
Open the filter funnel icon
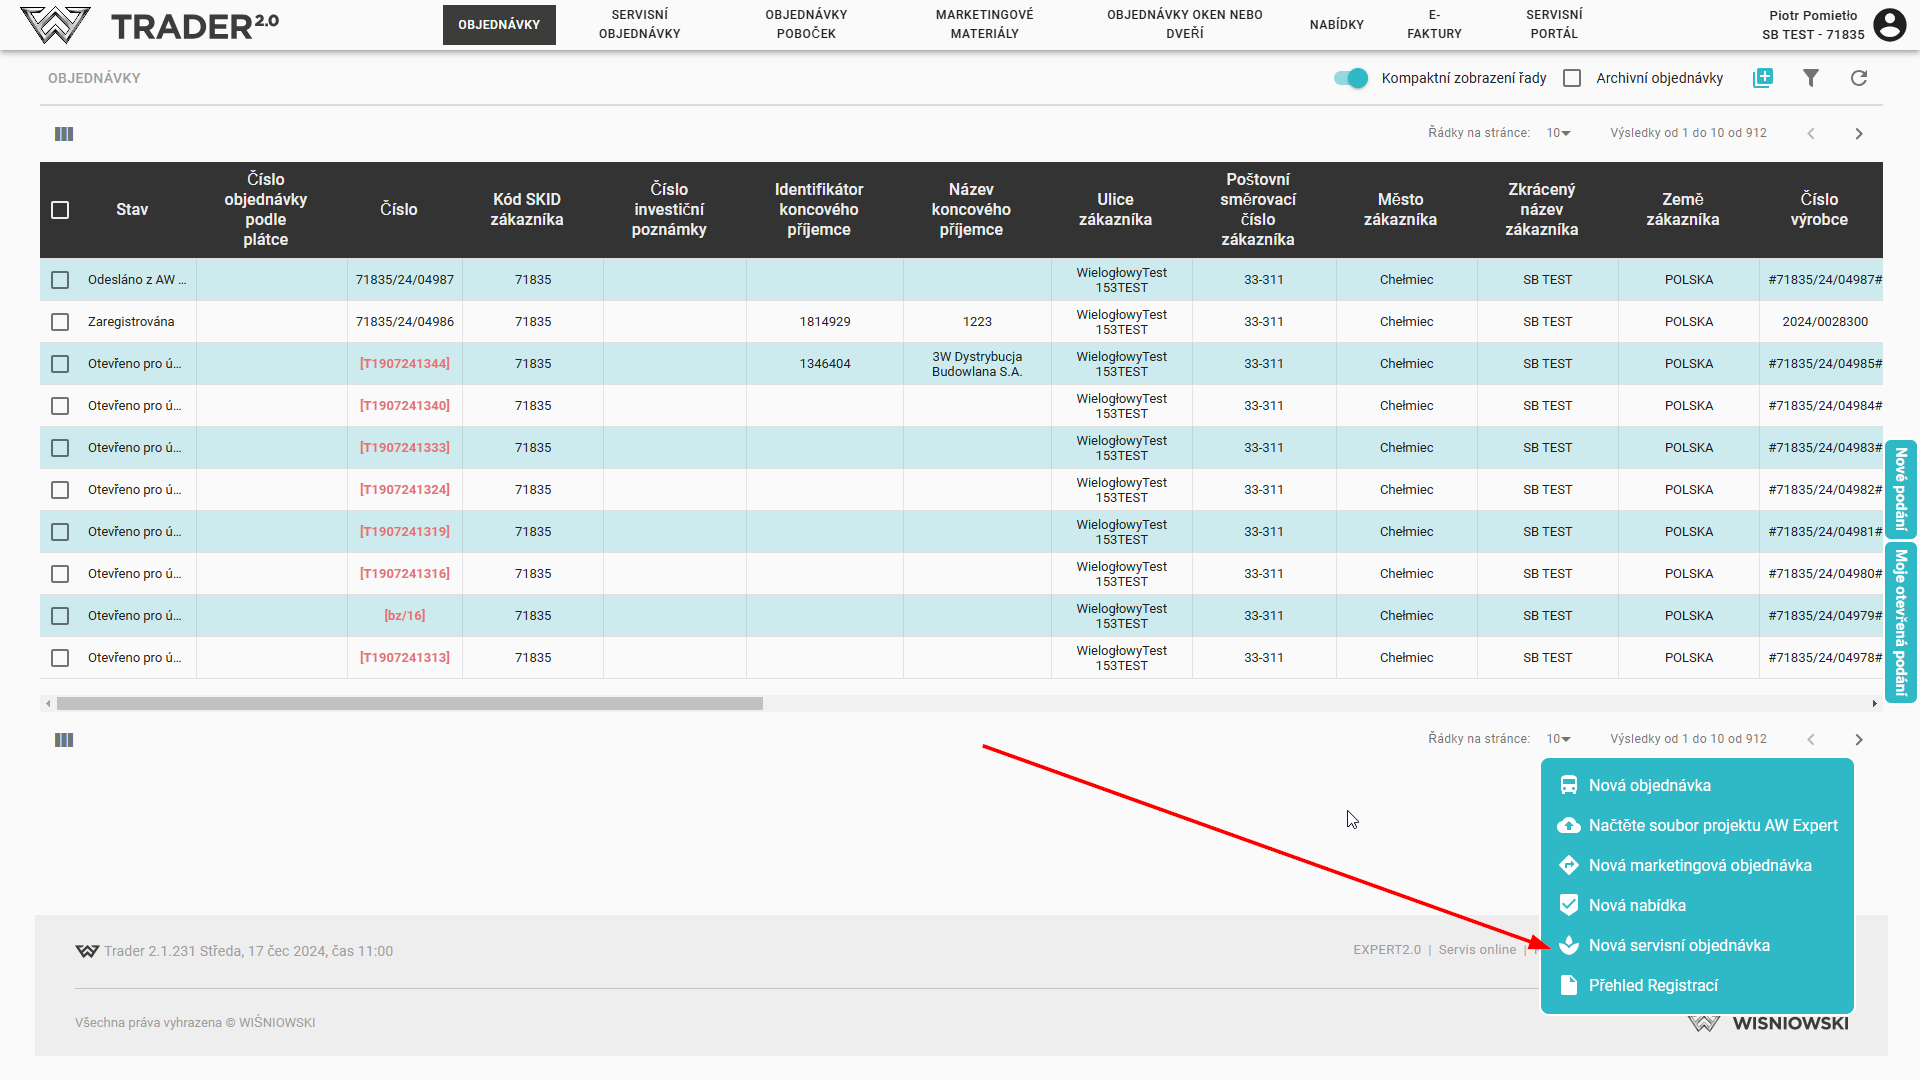(1810, 78)
